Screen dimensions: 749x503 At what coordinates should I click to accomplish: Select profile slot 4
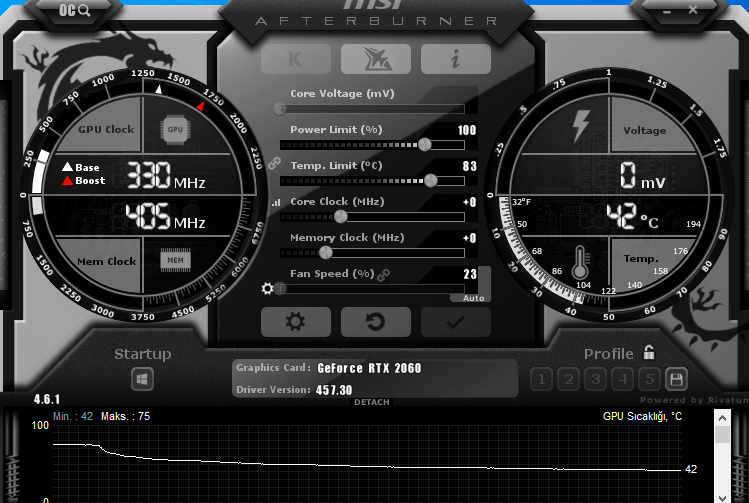622,380
